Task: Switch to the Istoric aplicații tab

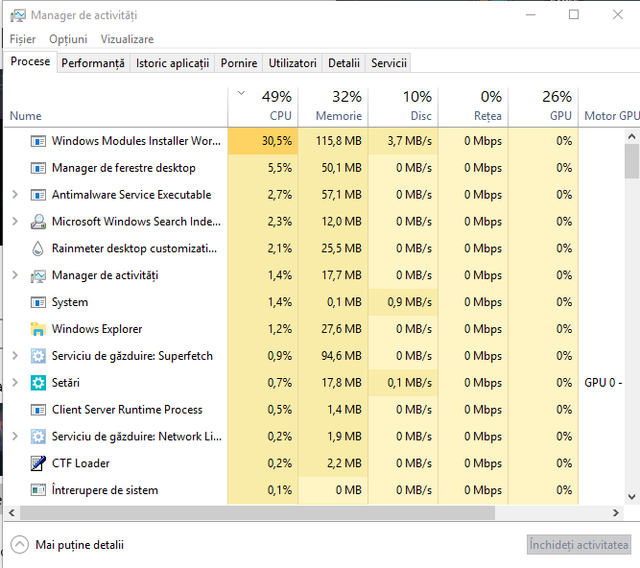Action: [x=172, y=63]
